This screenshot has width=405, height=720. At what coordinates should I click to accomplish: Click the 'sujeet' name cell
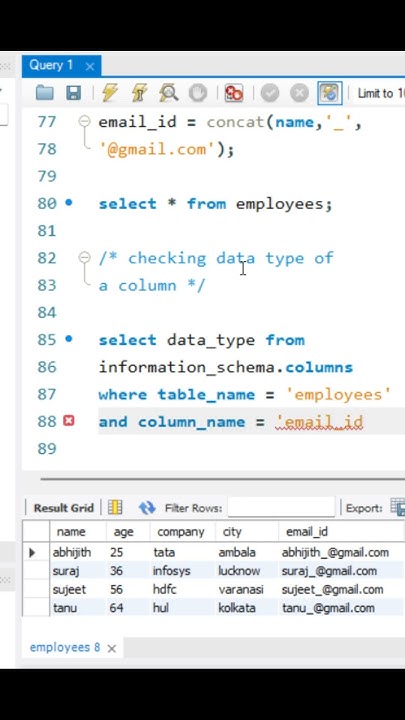tap(78, 589)
